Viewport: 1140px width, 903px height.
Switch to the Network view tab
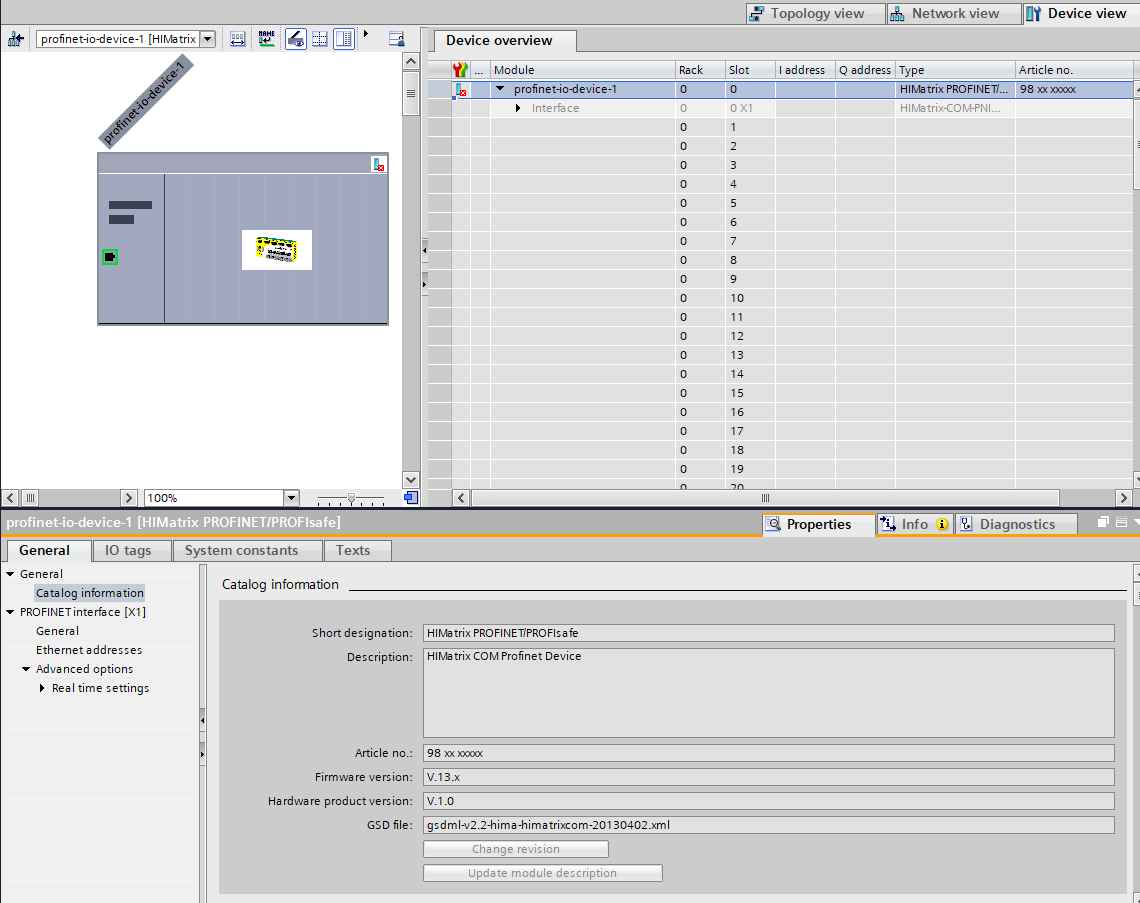[x=954, y=14]
